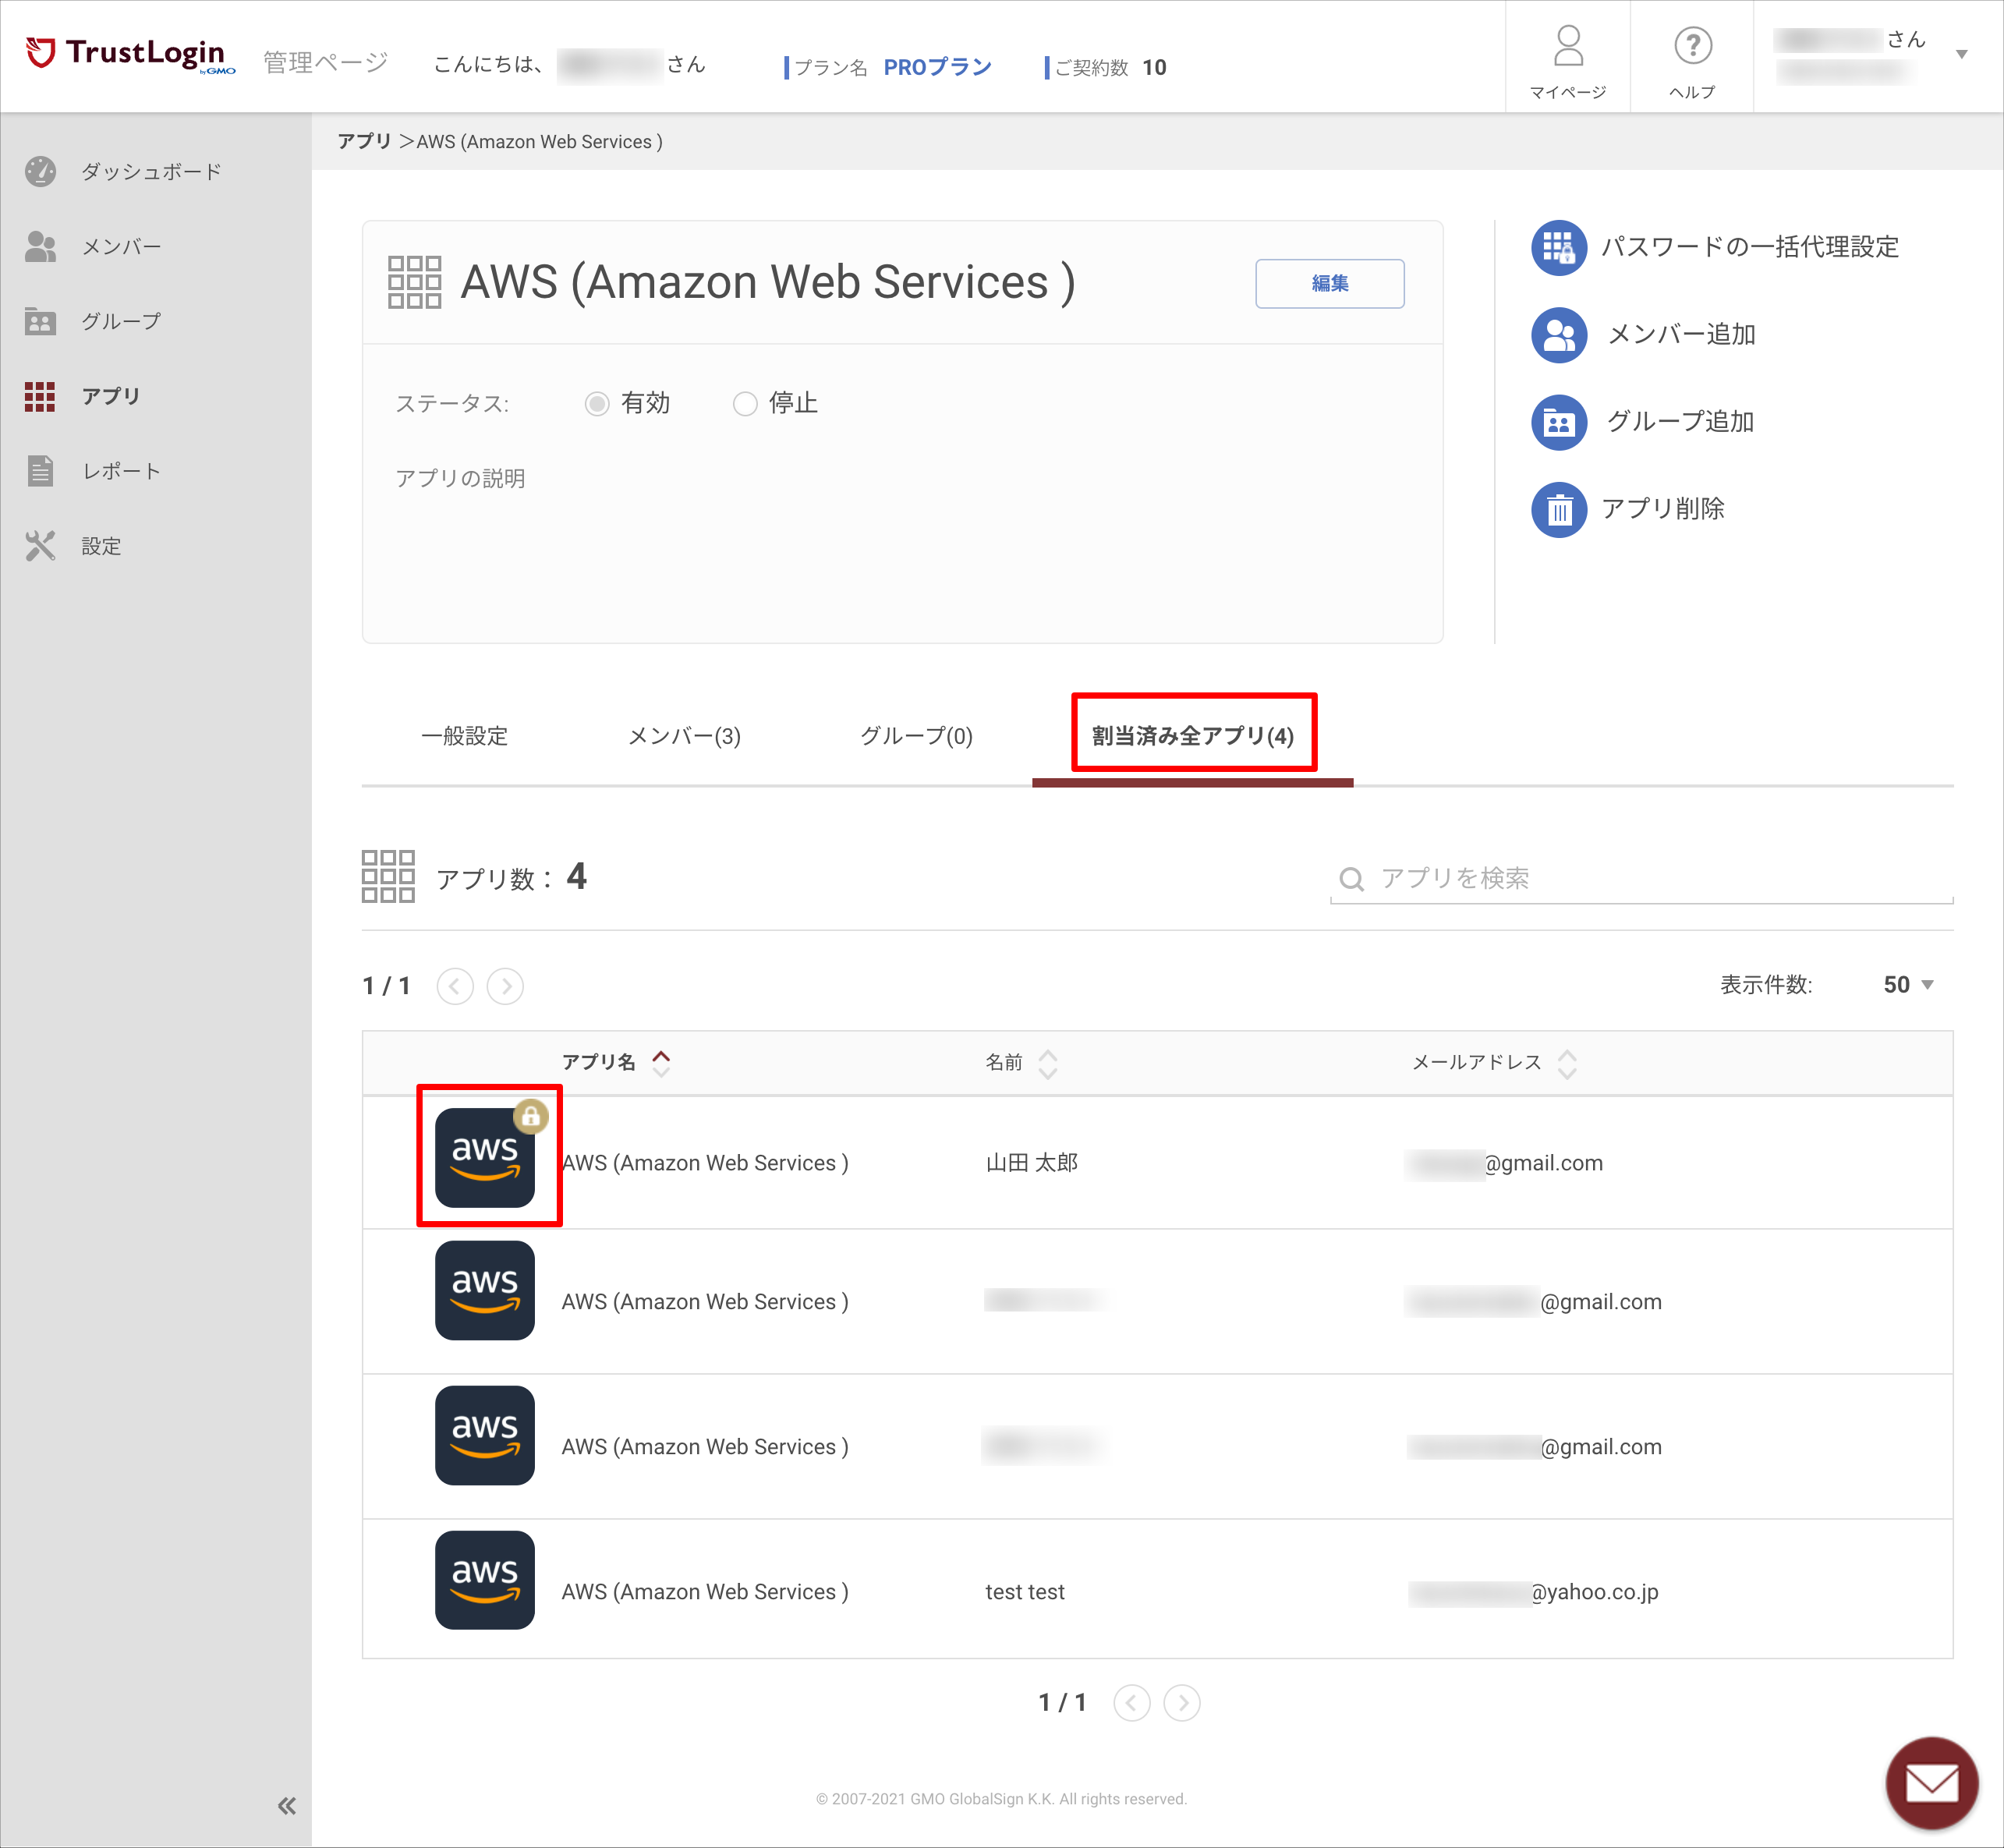The image size is (2004, 1848).
Task: Go to next page at top pagination
Action: [505, 986]
